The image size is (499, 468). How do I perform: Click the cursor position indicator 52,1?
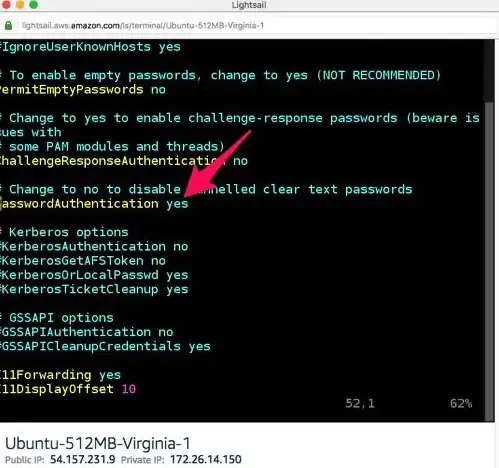[x=360, y=404]
